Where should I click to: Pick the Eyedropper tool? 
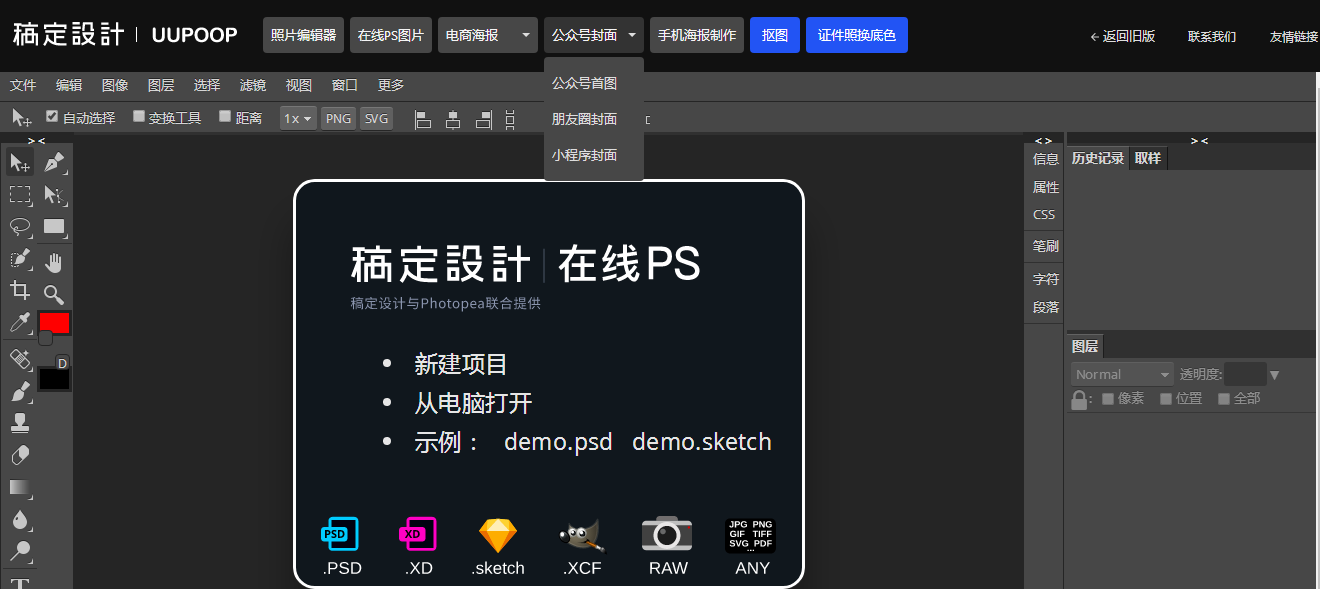pyautogui.click(x=20, y=323)
